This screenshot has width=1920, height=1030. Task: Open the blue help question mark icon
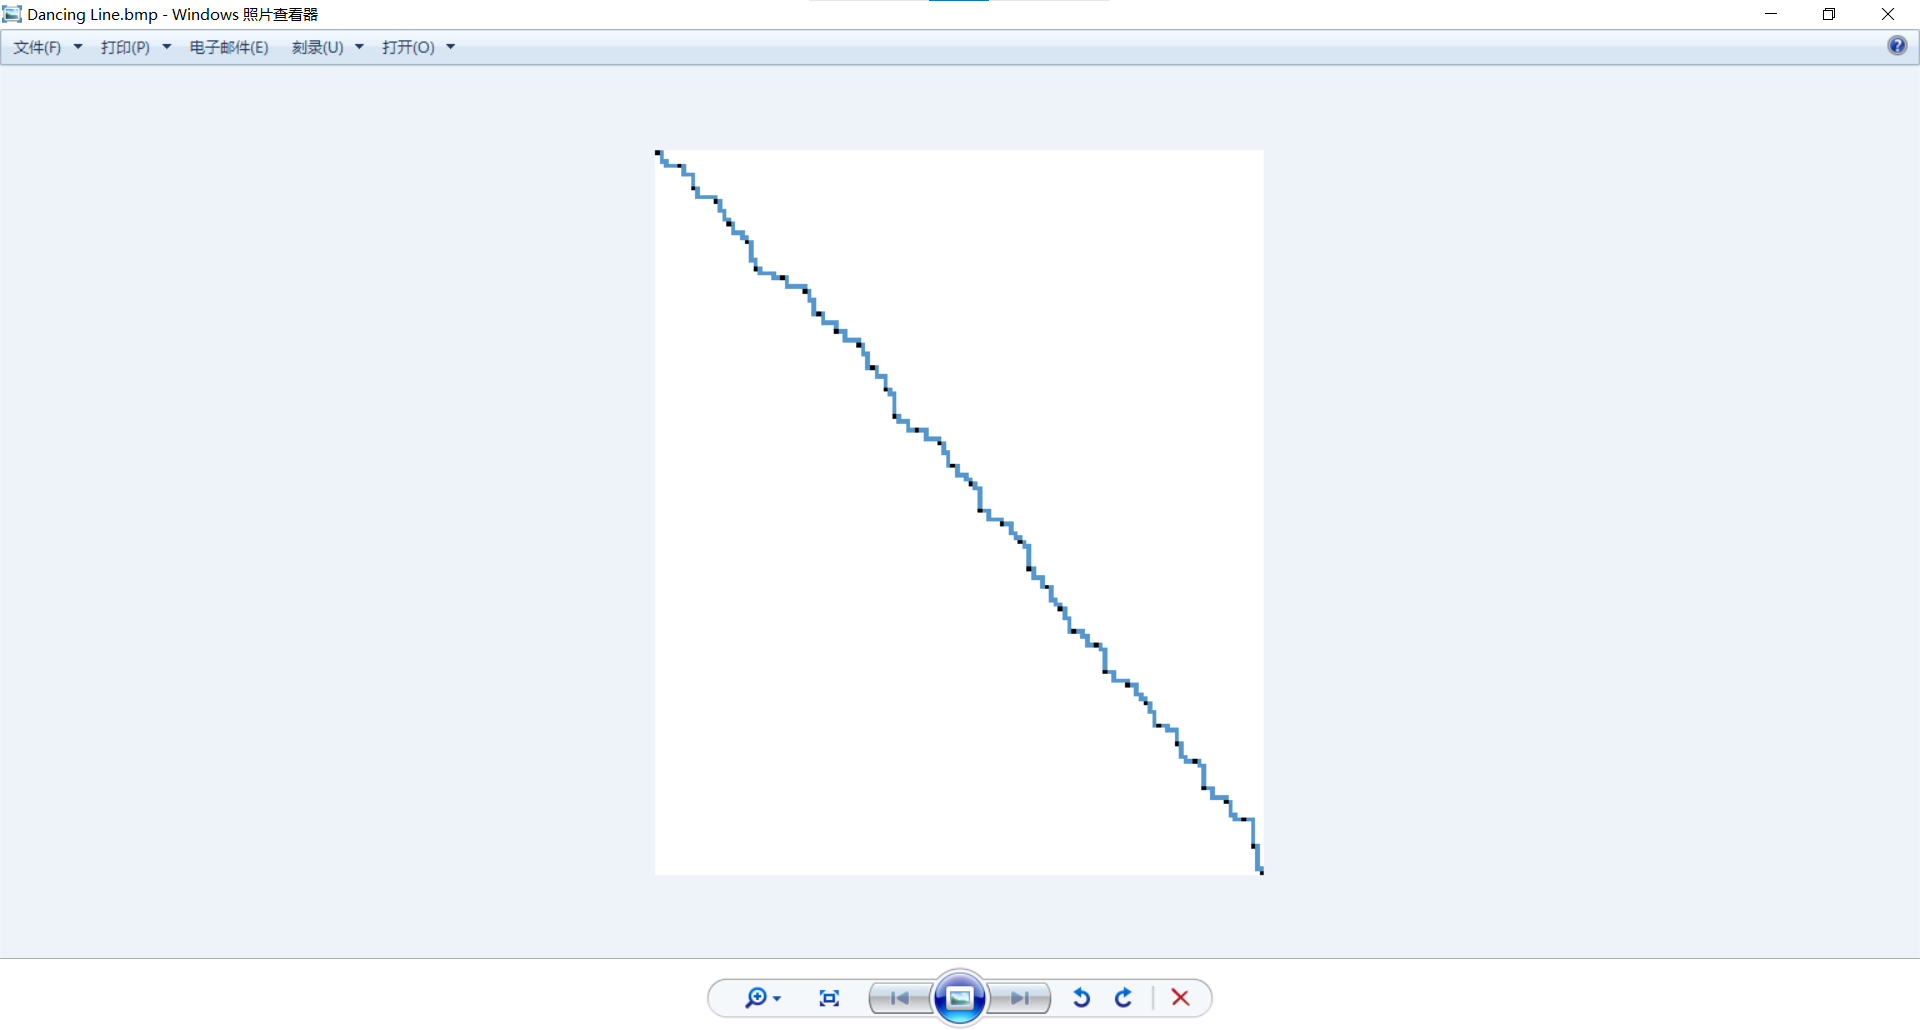coord(1897,46)
